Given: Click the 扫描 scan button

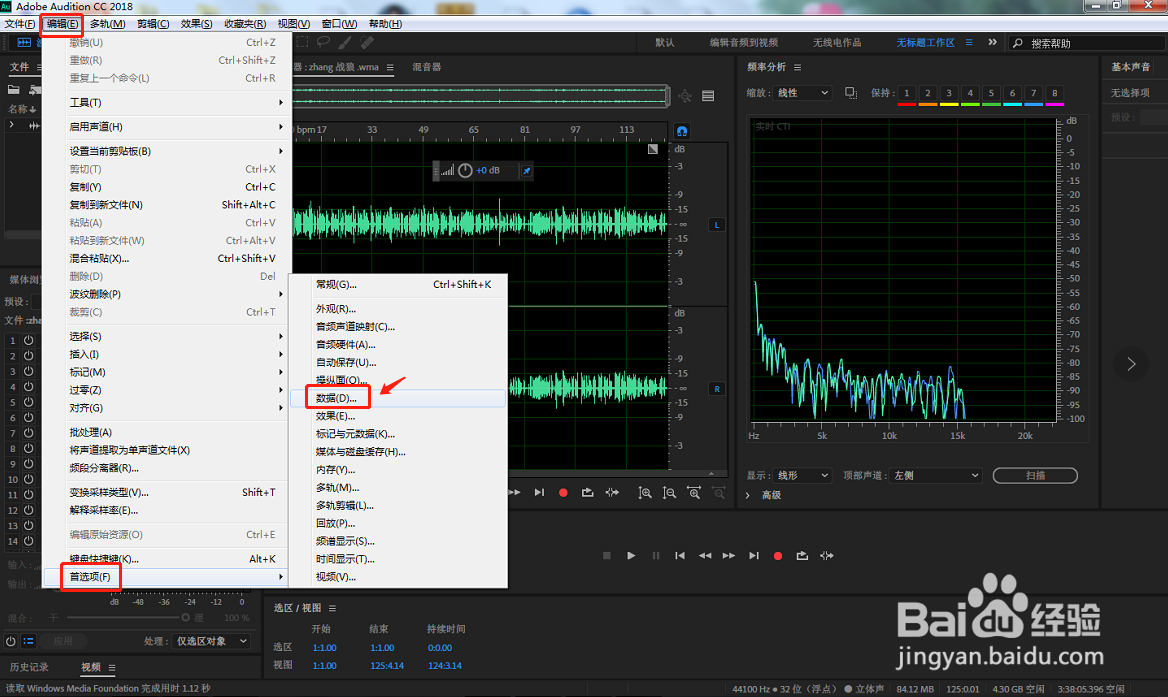Looking at the screenshot, I should point(1035,475).
